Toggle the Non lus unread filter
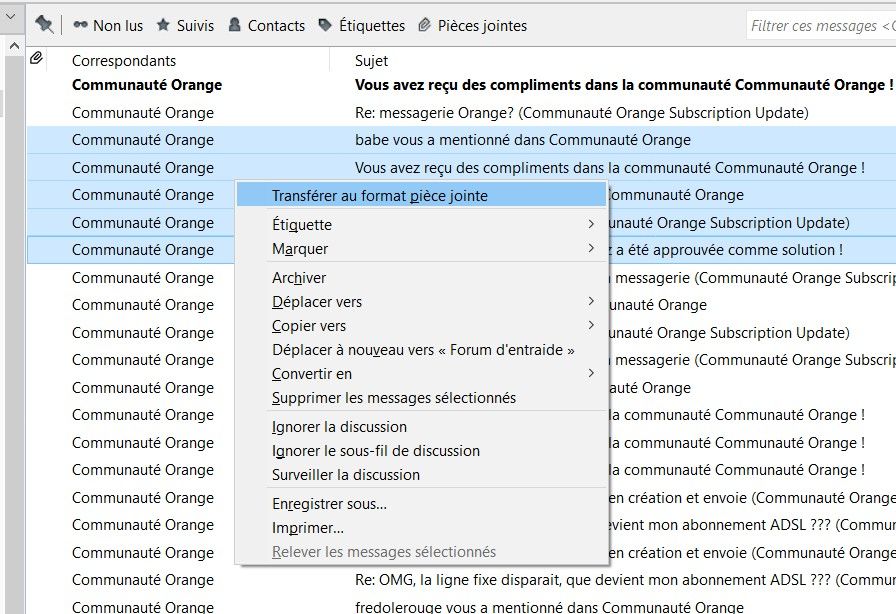The width and height of the screenshot is (896, 614). [108, 25]
